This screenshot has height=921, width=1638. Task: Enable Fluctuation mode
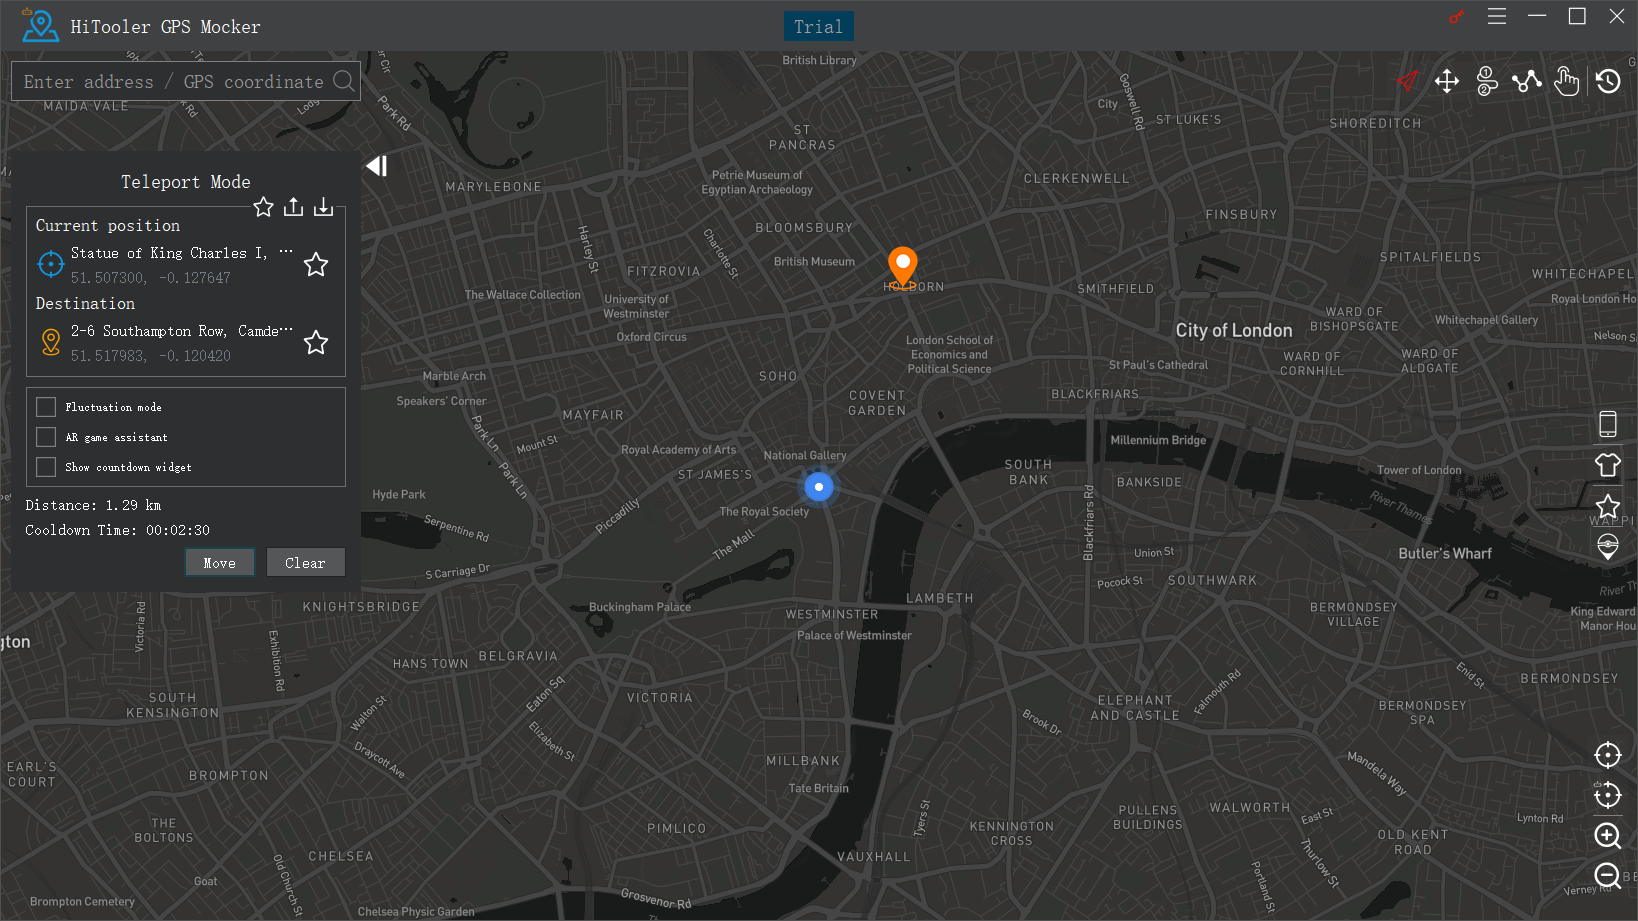click(x=46, y=406)
